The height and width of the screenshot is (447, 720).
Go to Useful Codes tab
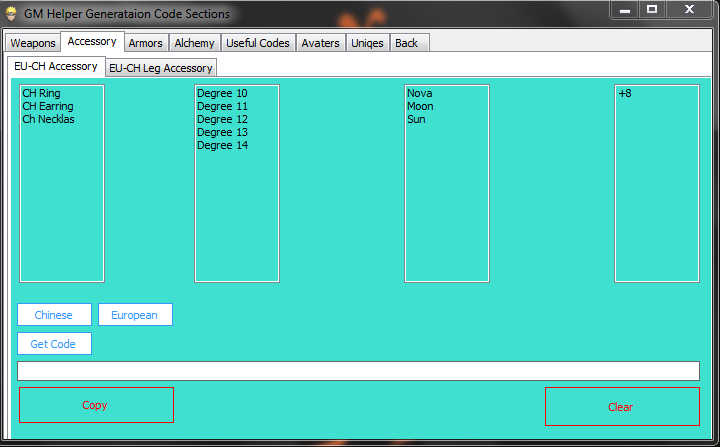[x=258, y=43]
